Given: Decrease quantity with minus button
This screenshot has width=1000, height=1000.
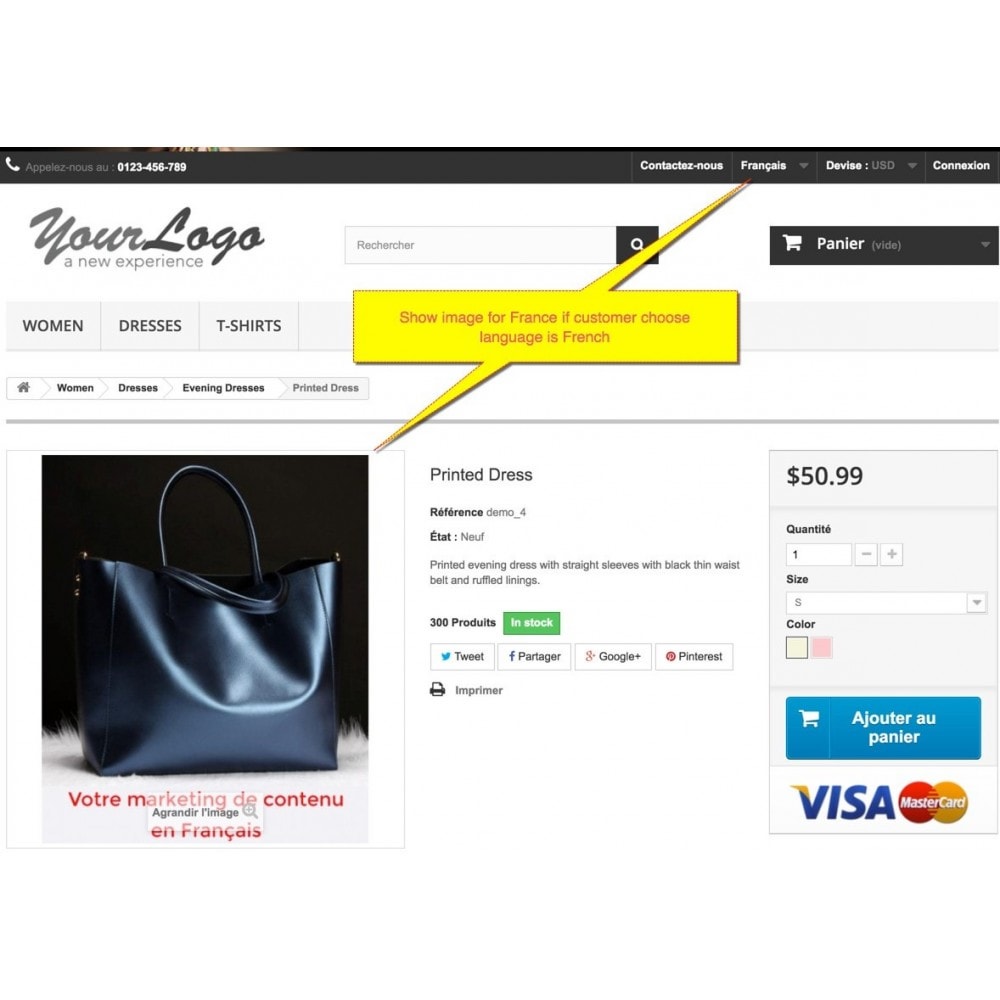Looking at the screenshot, I should pyautogui.click(x=866, y=554).
